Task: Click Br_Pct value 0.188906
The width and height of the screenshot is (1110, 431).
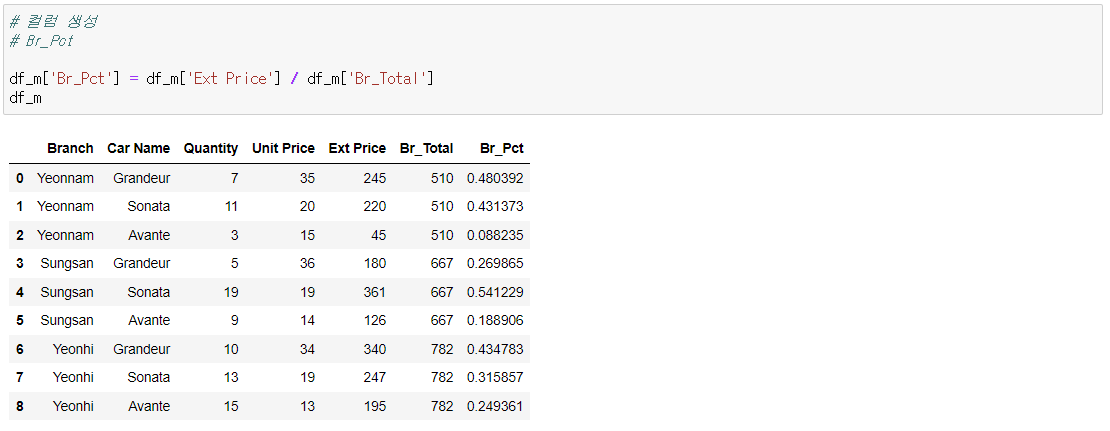Action: point(496,321)
